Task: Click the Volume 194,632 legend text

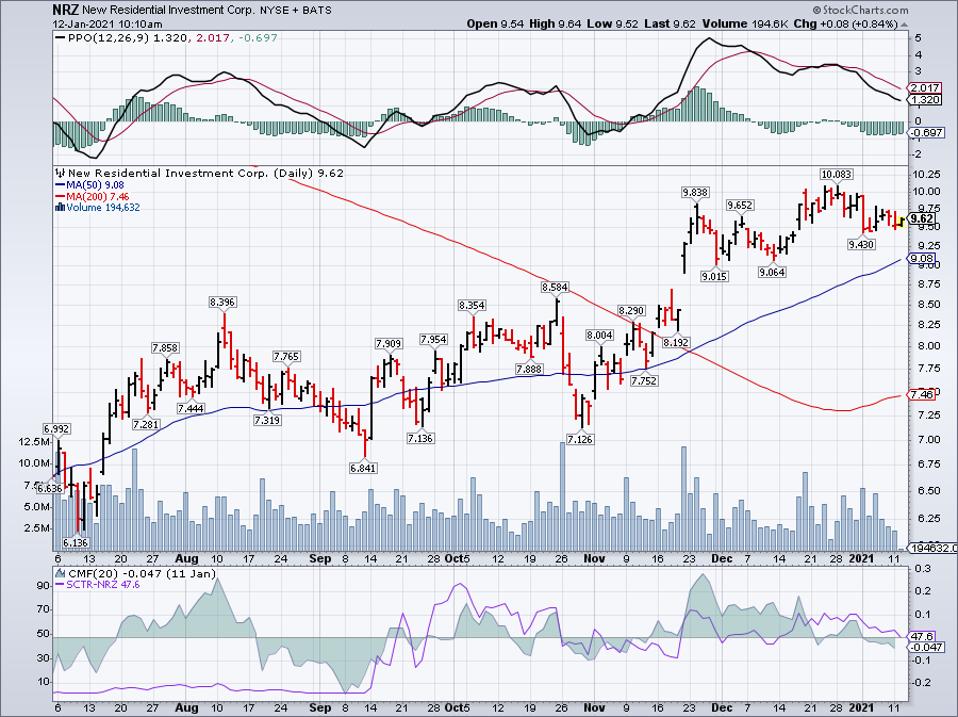Action: pos(103,208)
